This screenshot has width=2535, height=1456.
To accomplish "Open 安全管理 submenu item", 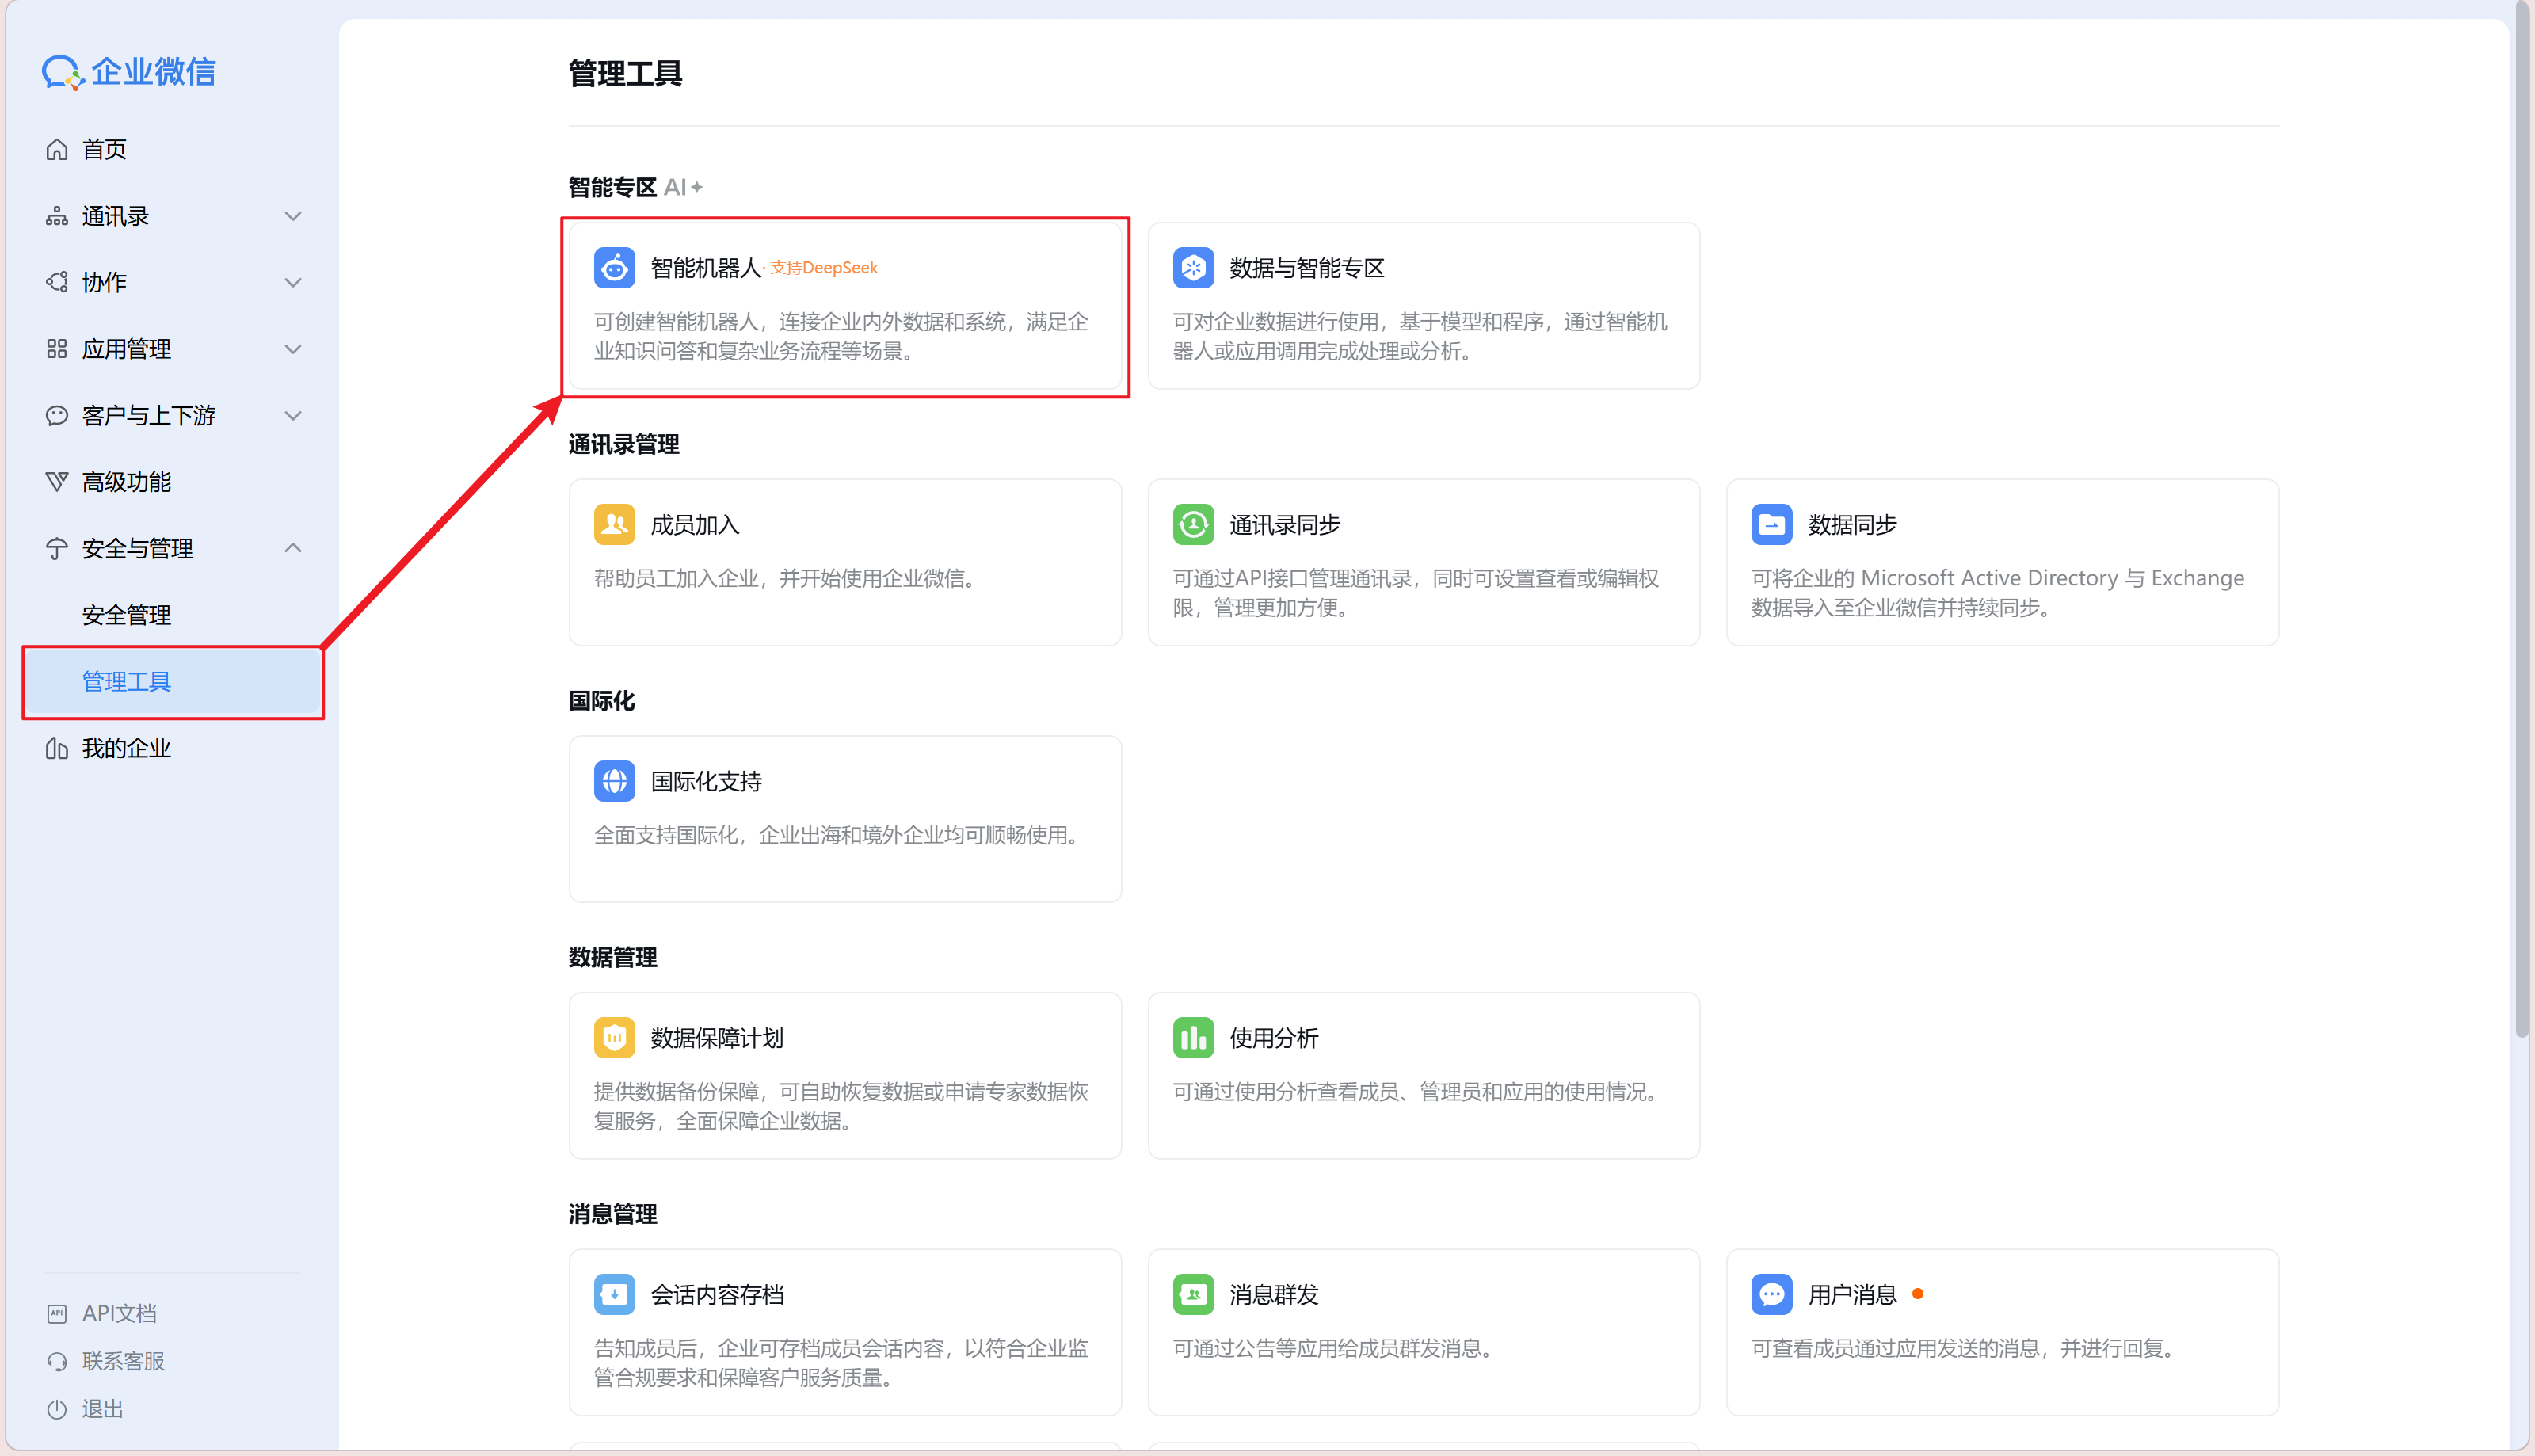I will 126,615.
